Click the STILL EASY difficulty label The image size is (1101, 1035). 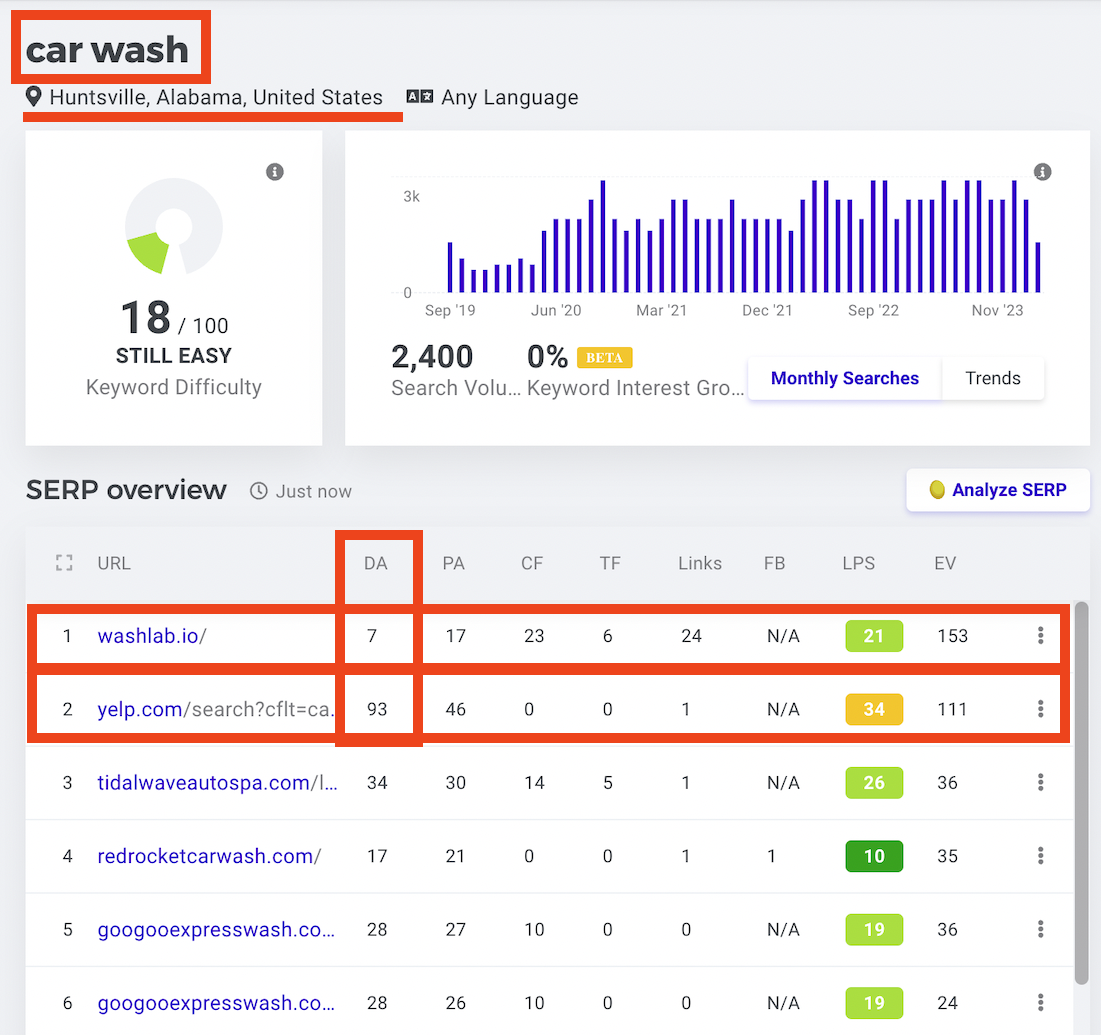pyautogui.click(x=173, y=356)
